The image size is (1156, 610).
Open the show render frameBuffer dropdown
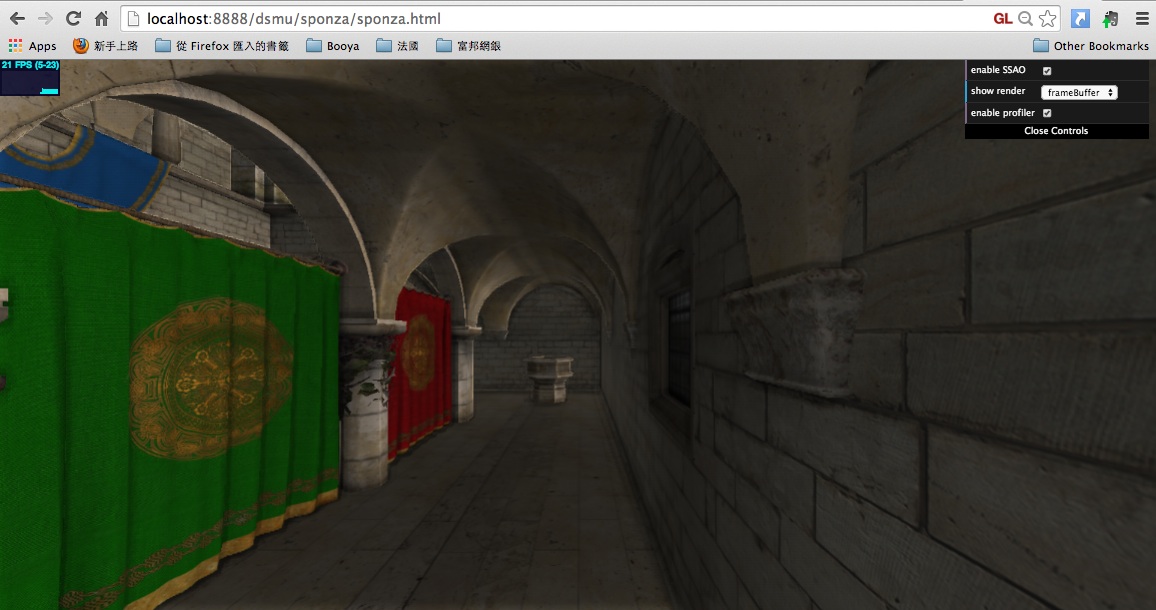click(x=1079, y=92)
